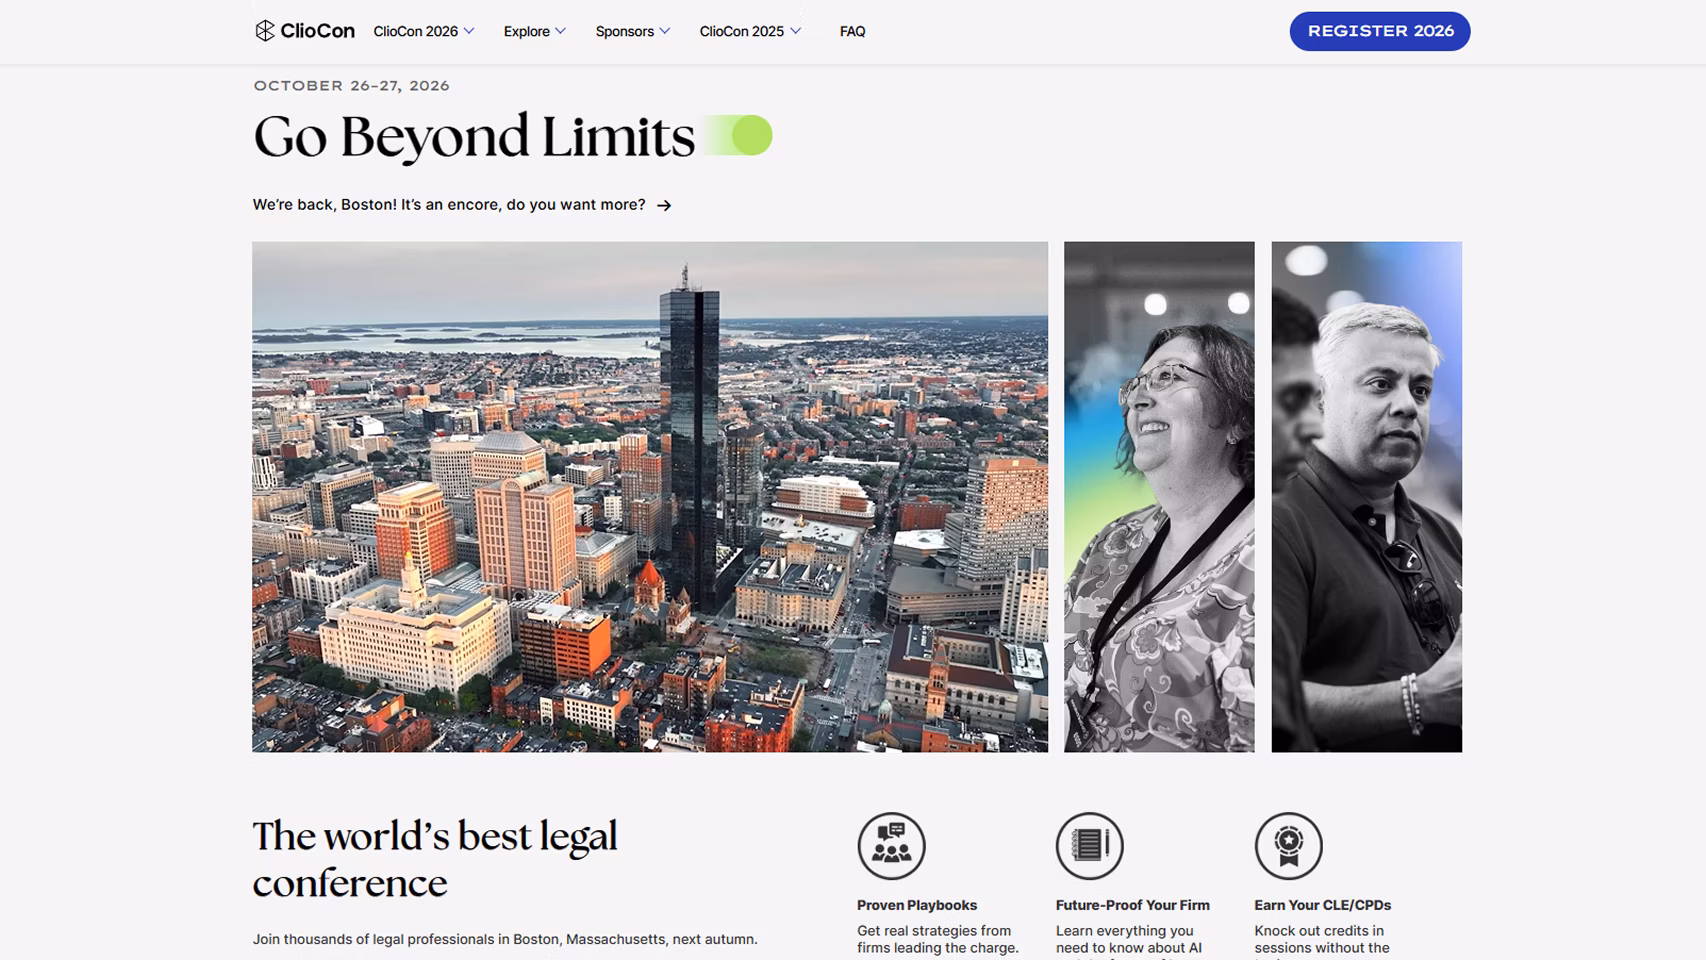This screenshot has height=960, width=1706.
Task: Click the Join thousands of legal professionals text
Action: pos(505,939)
